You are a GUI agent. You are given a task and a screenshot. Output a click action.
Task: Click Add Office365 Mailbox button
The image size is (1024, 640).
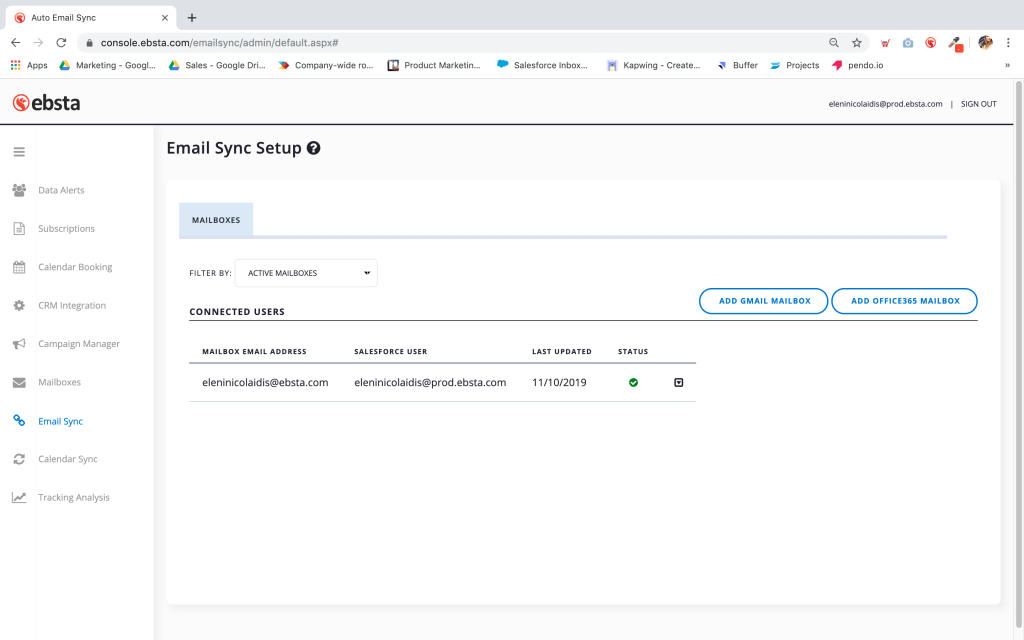coord(904,301)
